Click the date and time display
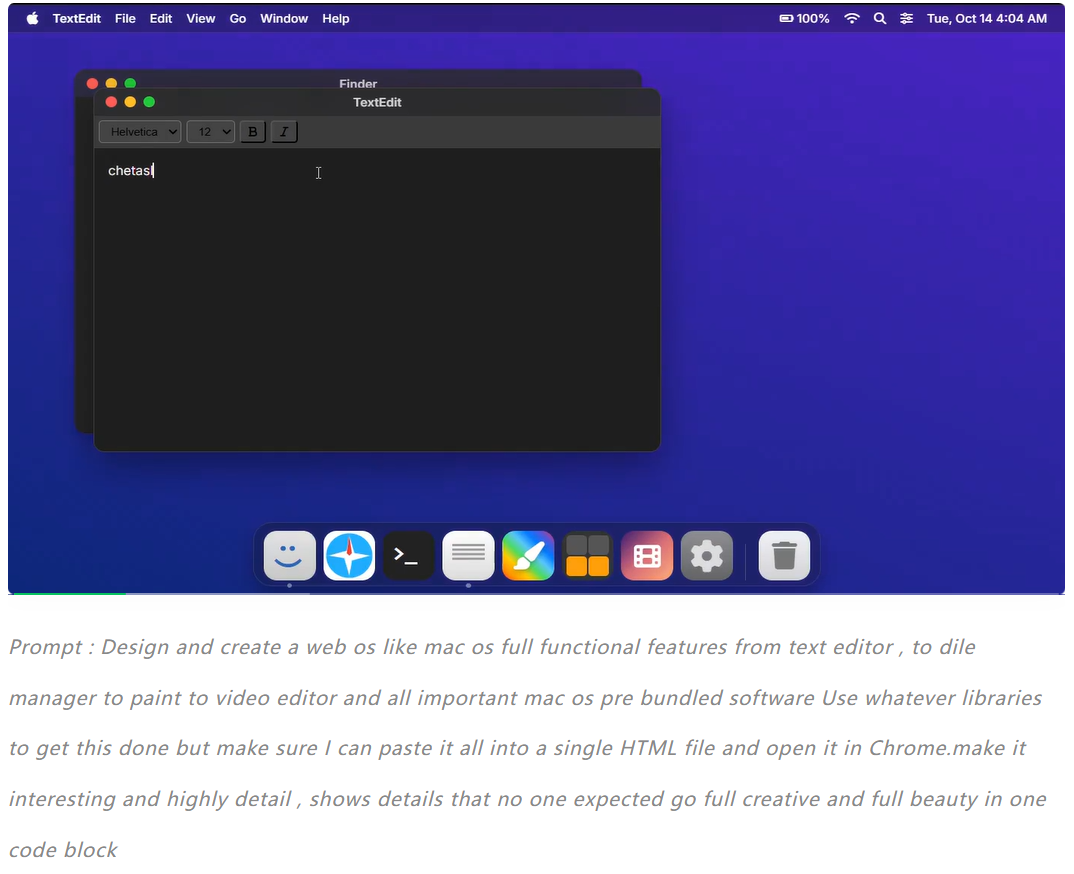 (x=986, y=18)
